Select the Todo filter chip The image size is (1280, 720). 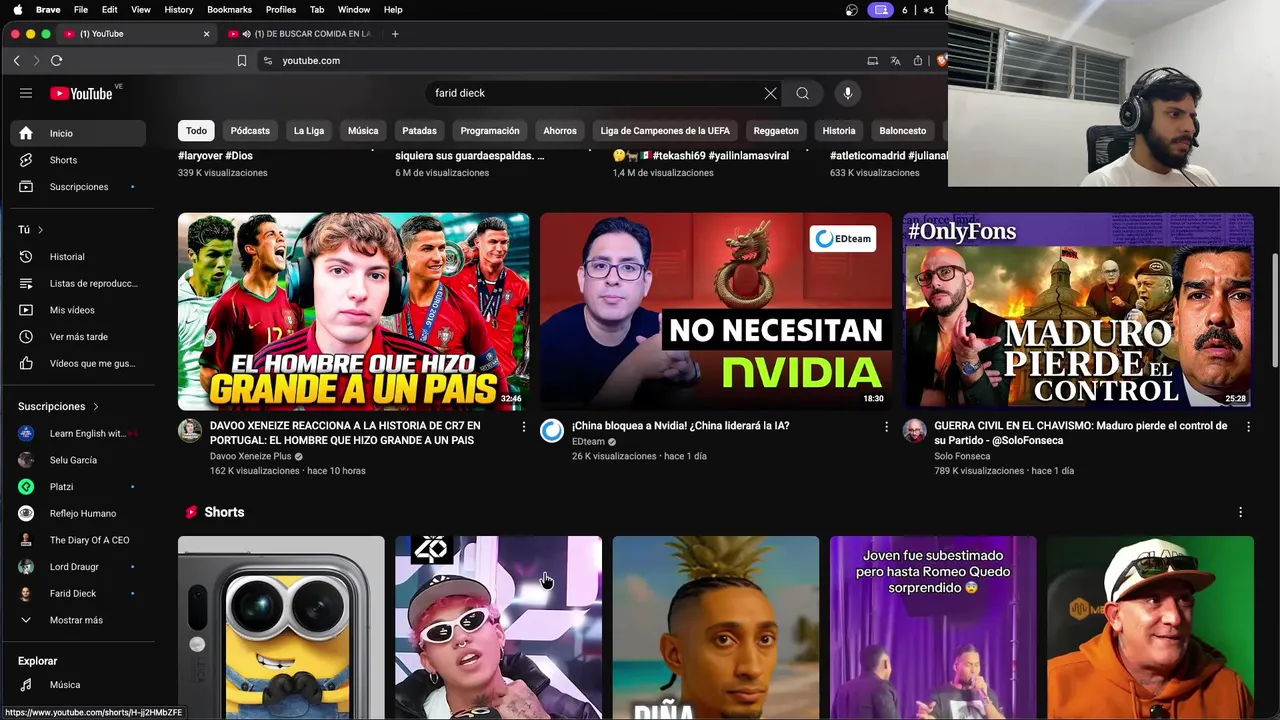click(196, 131)
